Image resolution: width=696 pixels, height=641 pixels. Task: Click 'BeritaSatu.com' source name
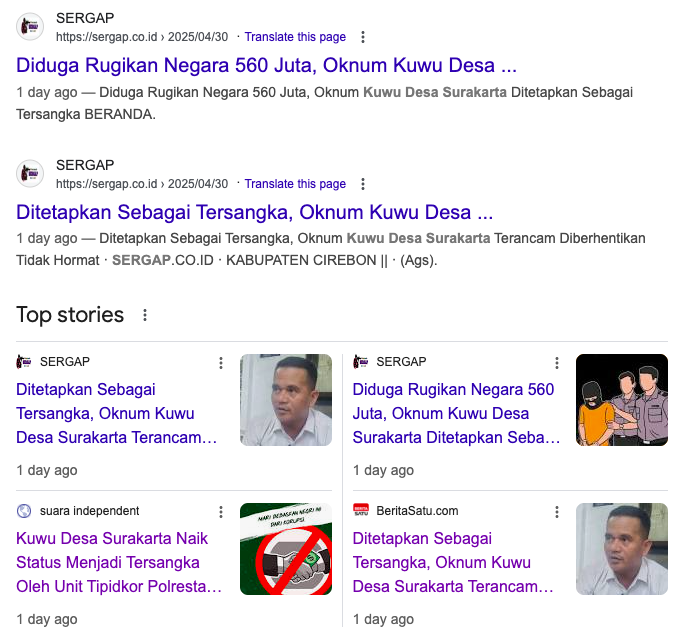click(x=417, y=511)
